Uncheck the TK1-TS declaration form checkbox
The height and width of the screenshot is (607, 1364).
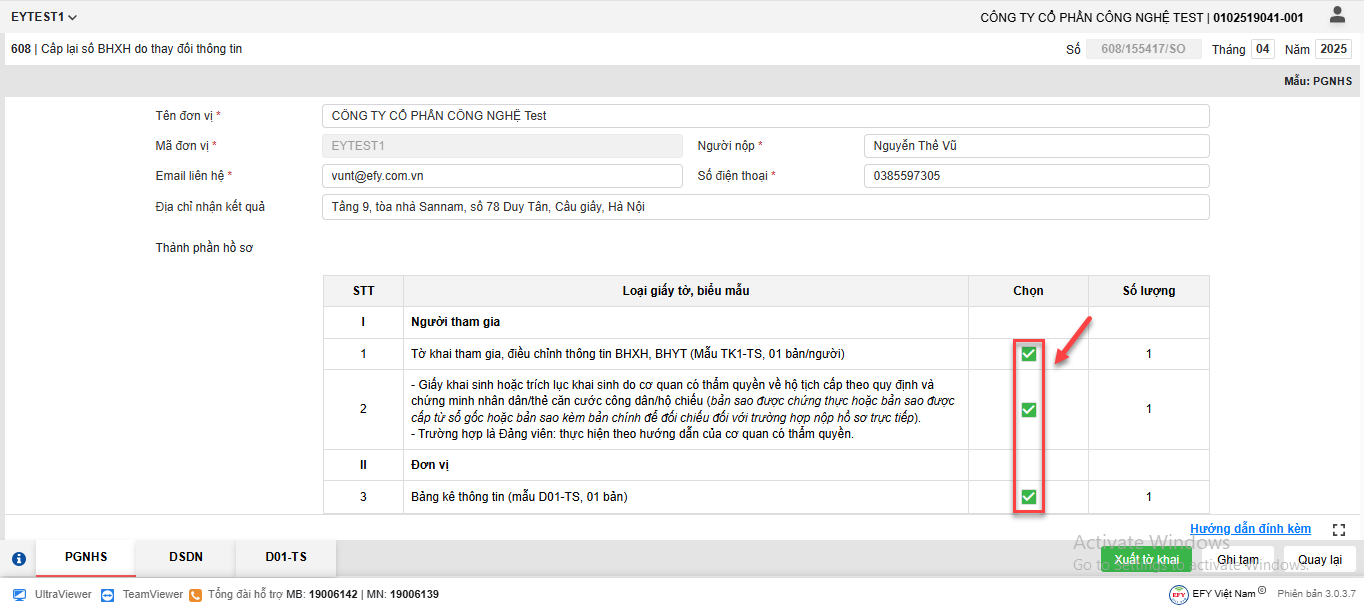(1028, 354)
